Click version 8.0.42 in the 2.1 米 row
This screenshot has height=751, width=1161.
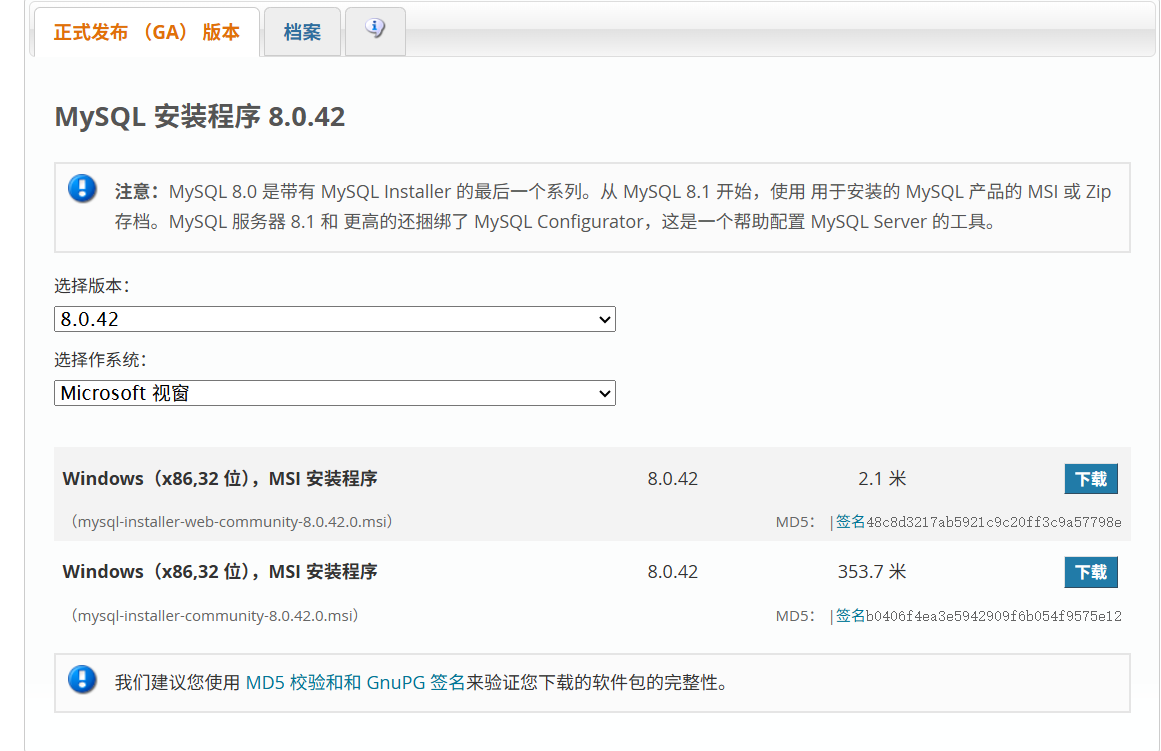(x=672, y=478)
